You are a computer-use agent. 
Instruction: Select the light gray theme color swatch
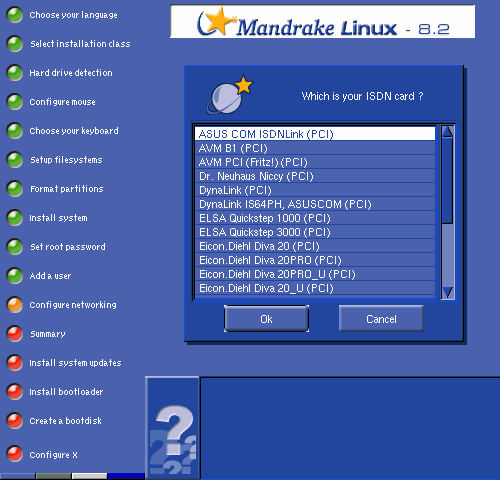(x=89, y=476)
